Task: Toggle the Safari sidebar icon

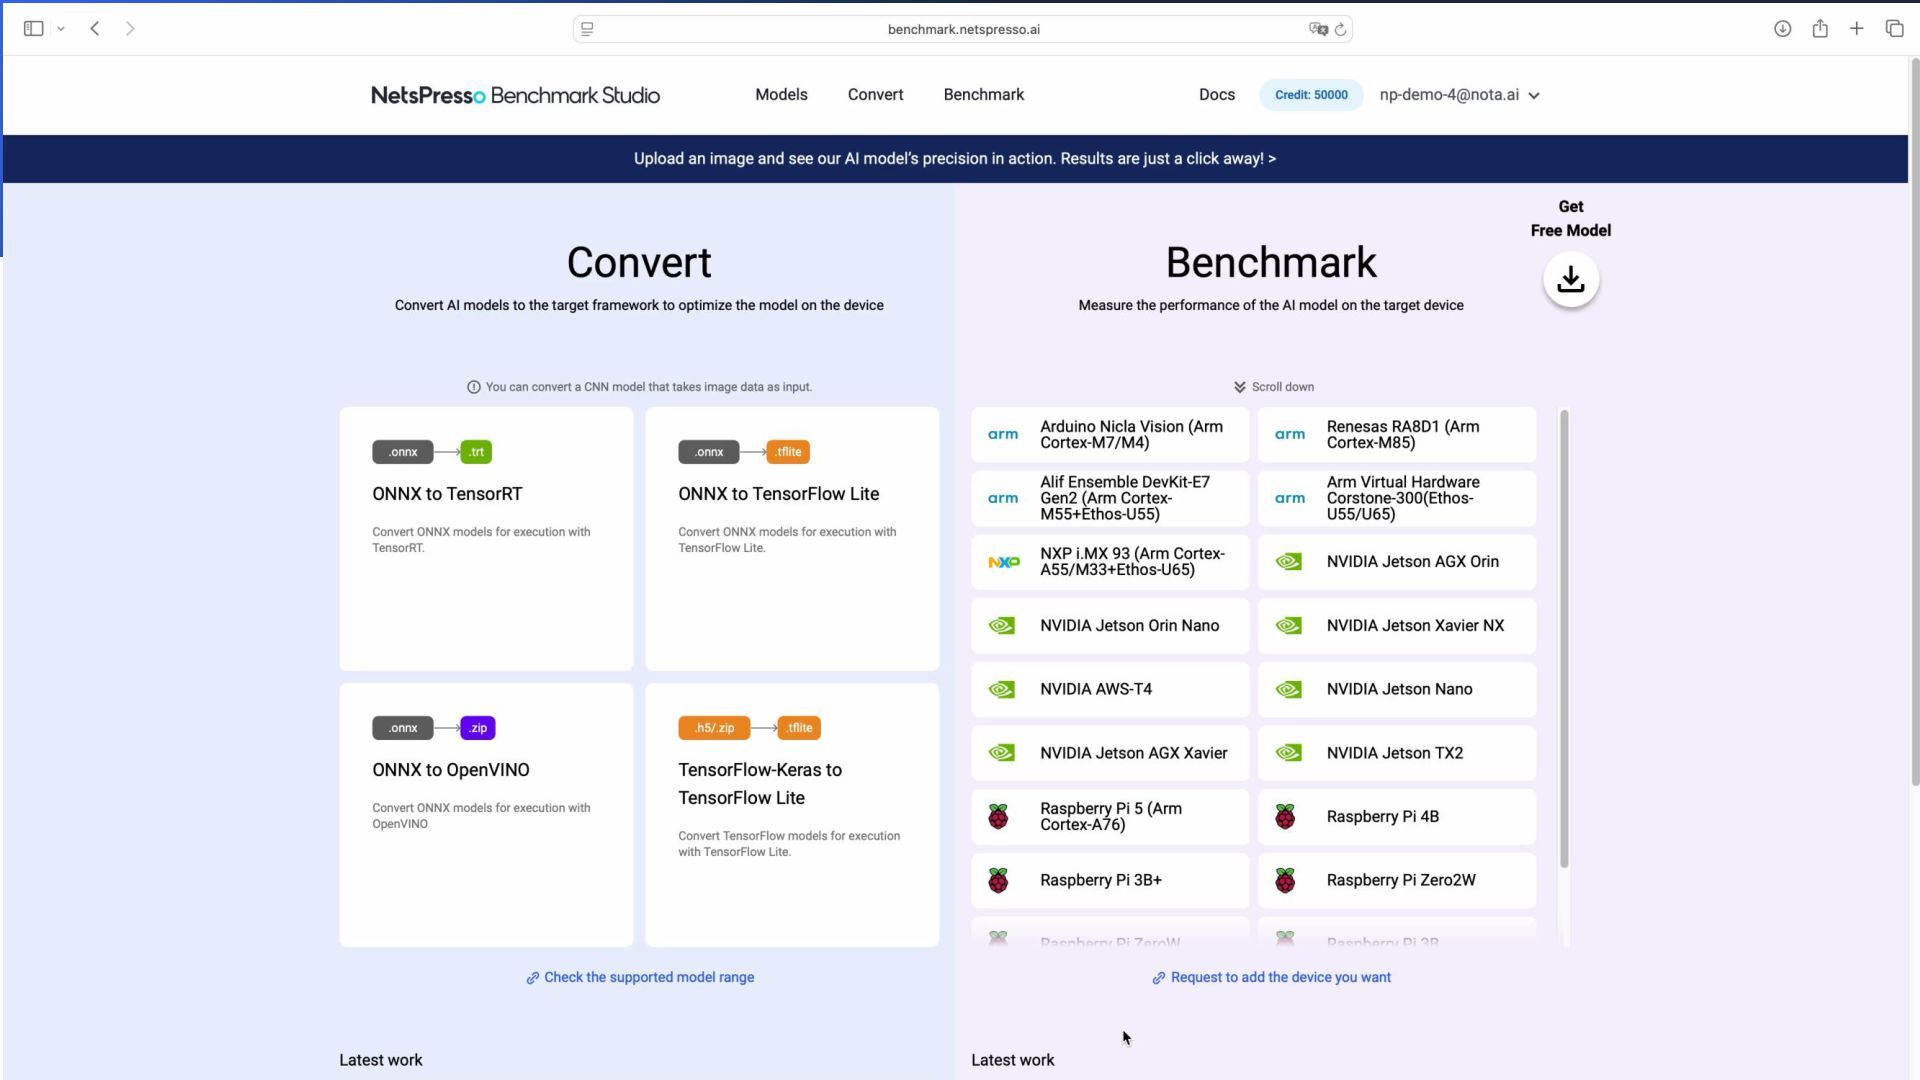Action: click(33, 29)
